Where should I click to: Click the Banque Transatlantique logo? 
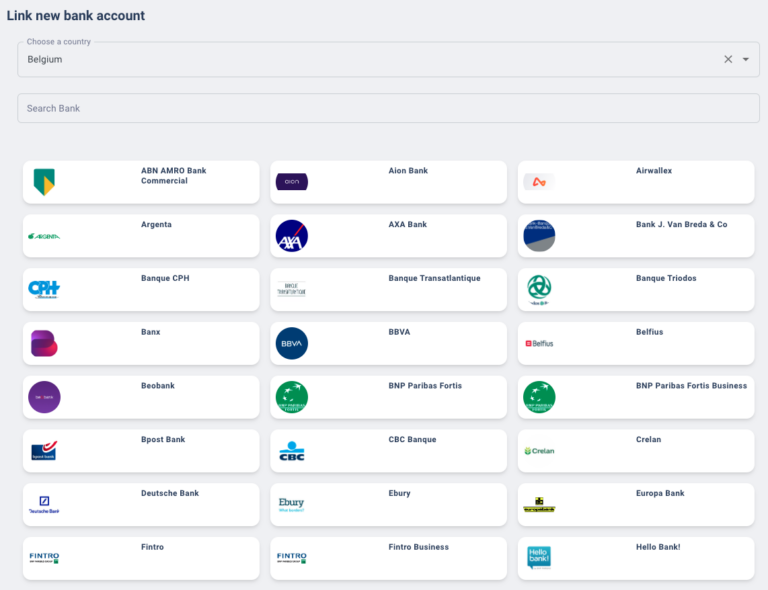click(x=292, y=289)
